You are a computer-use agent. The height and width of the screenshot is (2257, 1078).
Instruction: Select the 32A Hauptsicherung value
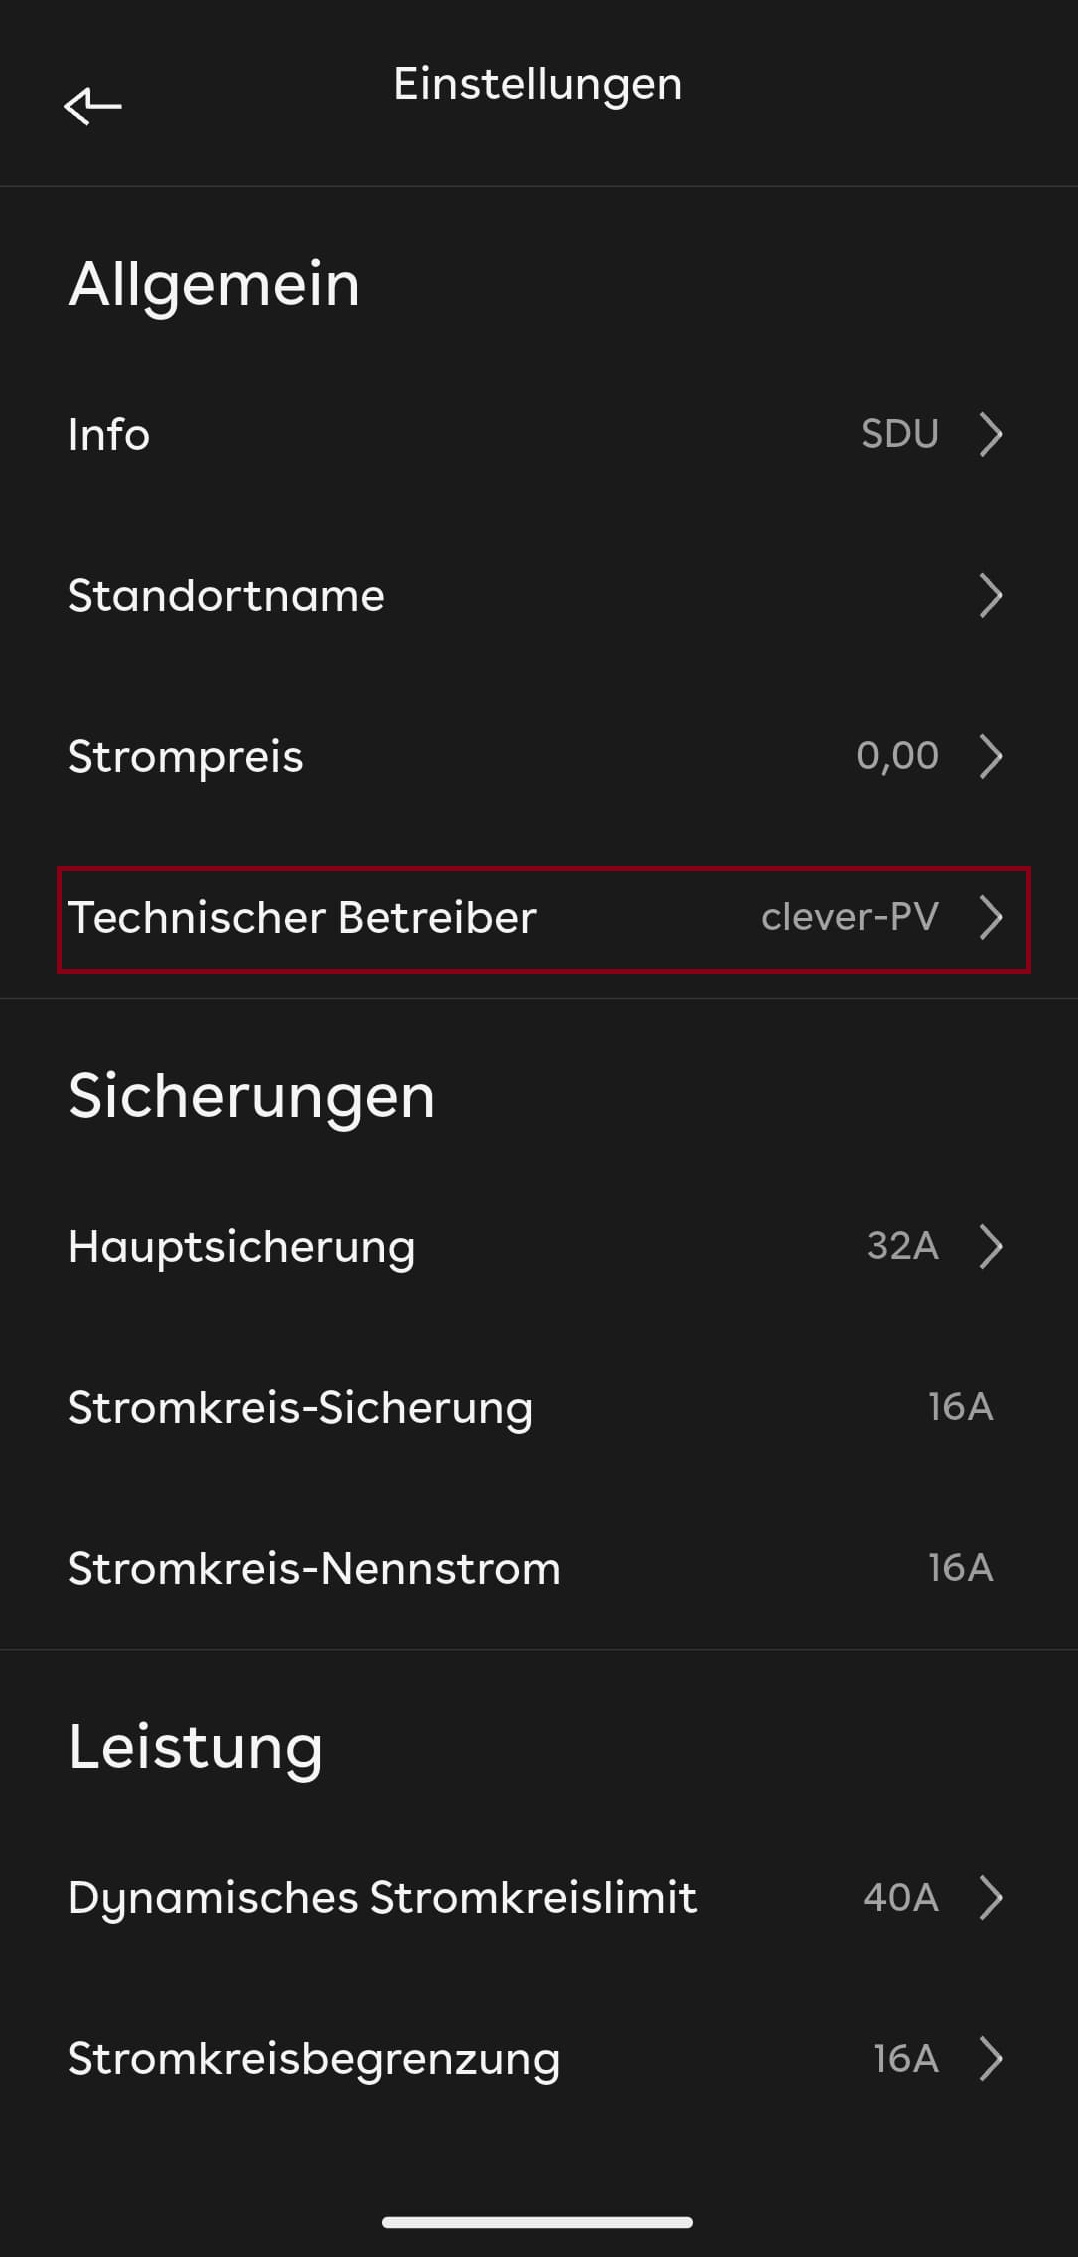[x=902, y=1246]
